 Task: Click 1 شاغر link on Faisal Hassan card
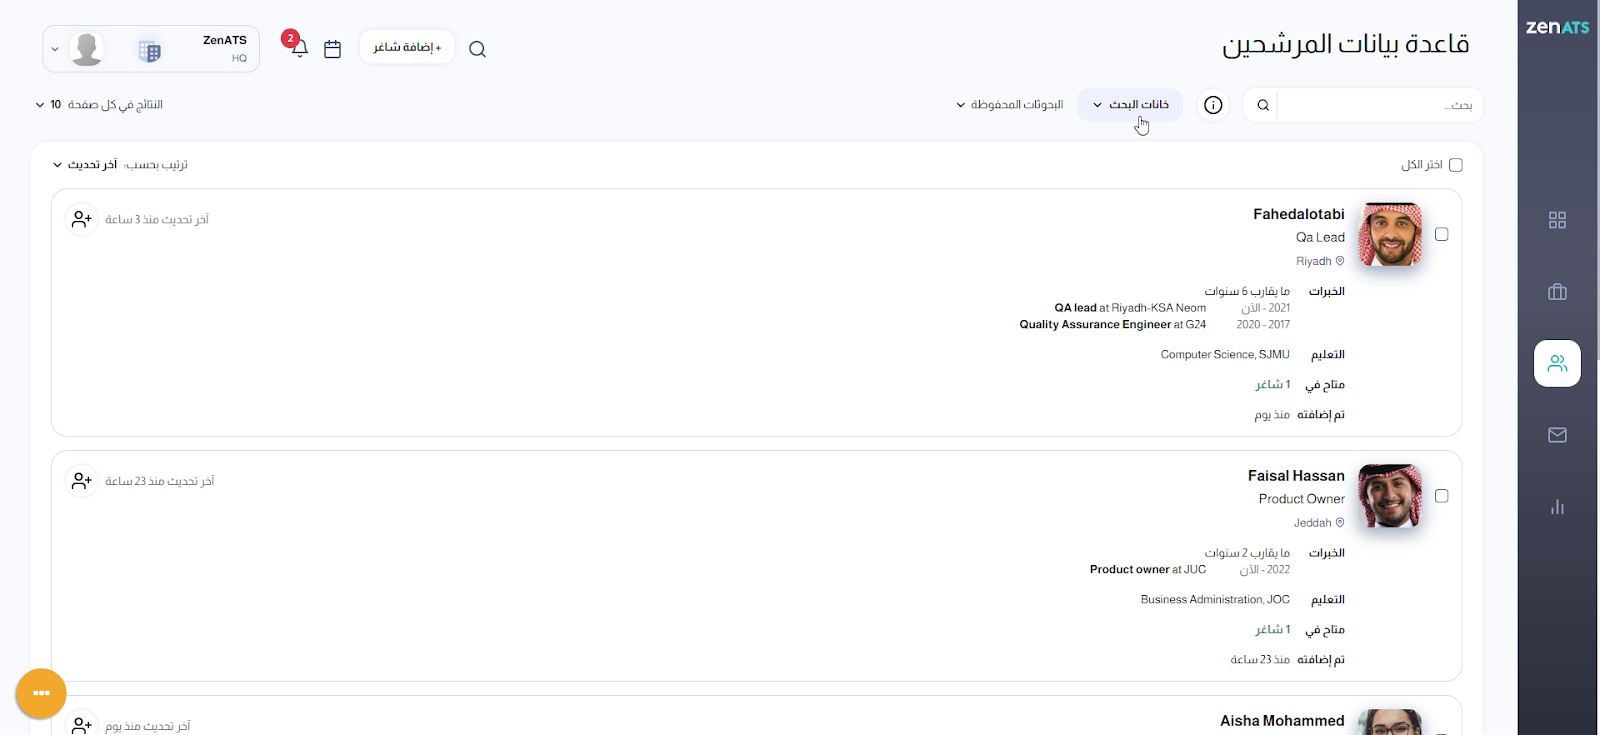tap(1273, 630)
